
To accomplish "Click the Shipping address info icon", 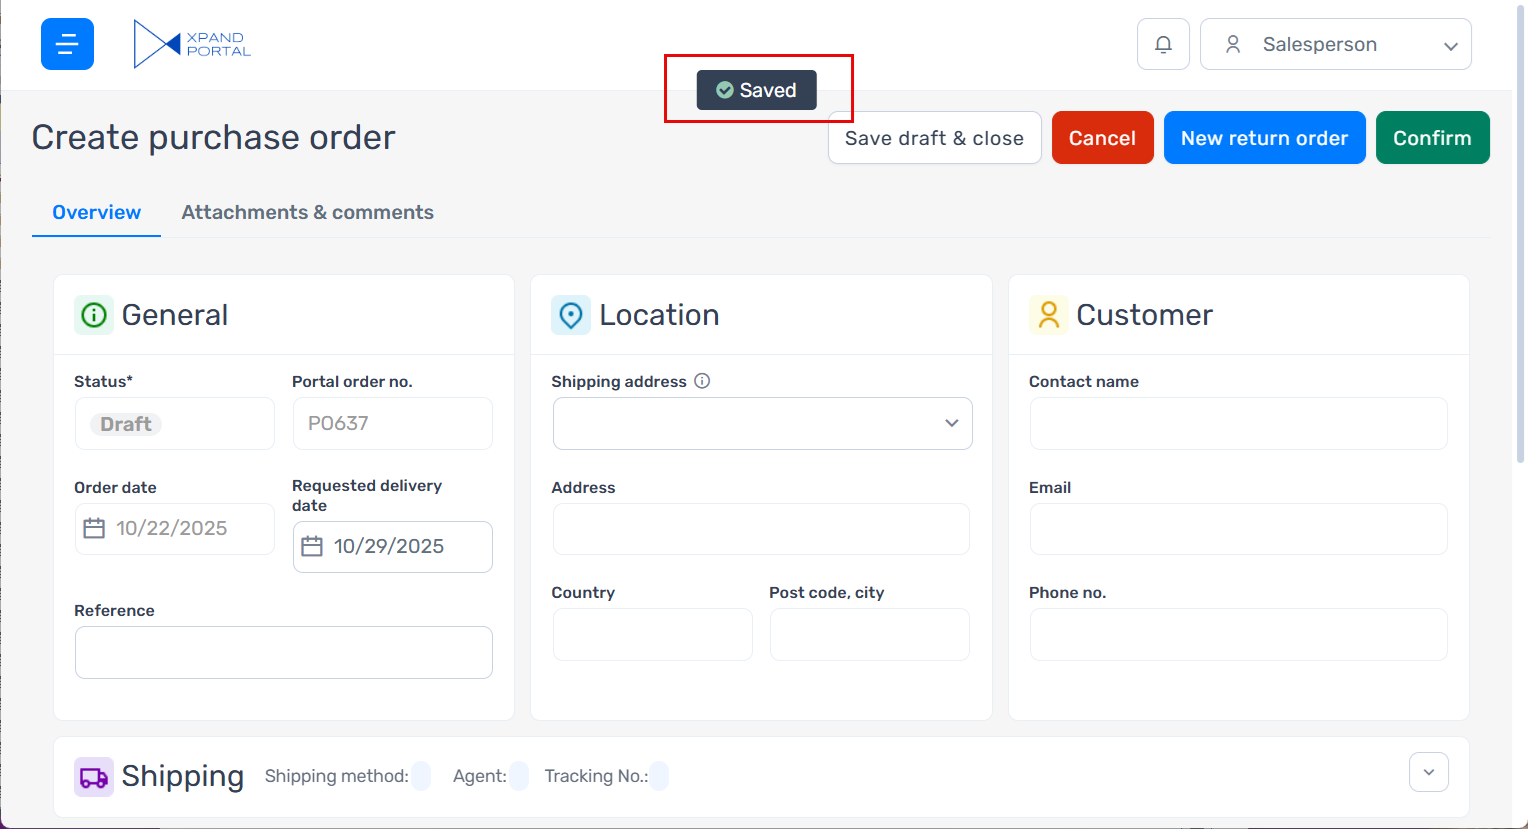I will click(x=702, y=381).
